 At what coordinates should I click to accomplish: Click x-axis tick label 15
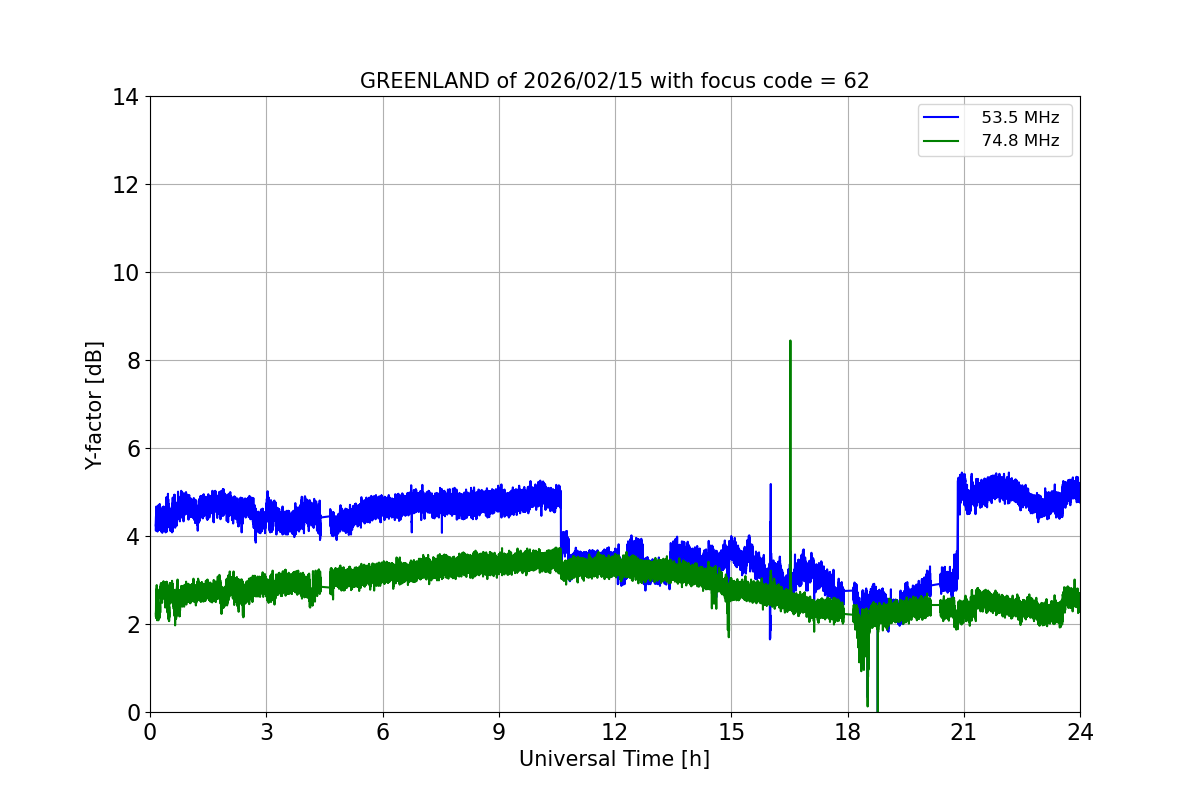731,732
